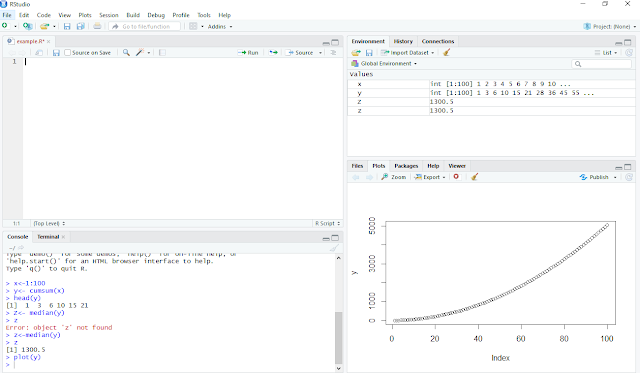Click the Create a project icon
This screenshot has height=373, width=640.
point(27,26)
